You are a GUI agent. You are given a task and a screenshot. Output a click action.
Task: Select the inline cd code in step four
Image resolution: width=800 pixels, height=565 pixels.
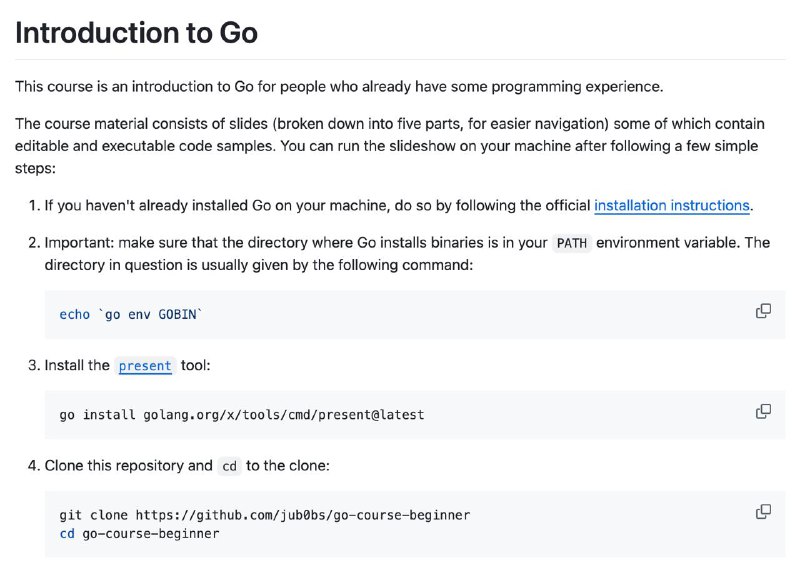(x=230, y=466)
